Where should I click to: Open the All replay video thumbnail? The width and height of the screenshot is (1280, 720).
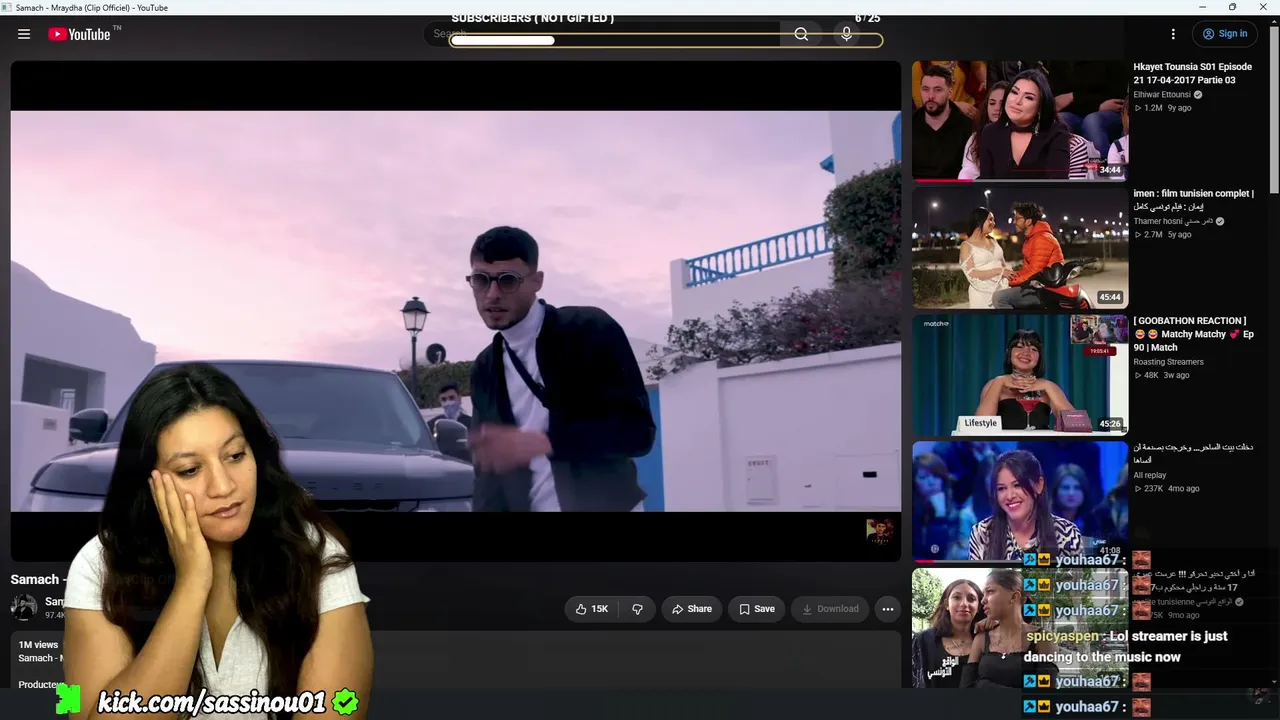[1020, 501]
